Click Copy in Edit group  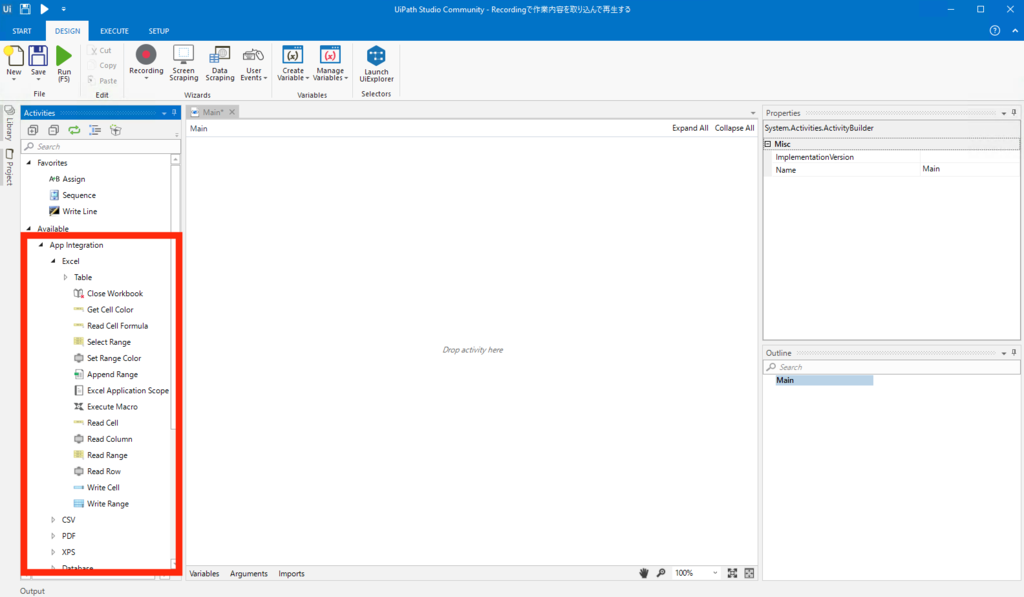pos(103,65)
